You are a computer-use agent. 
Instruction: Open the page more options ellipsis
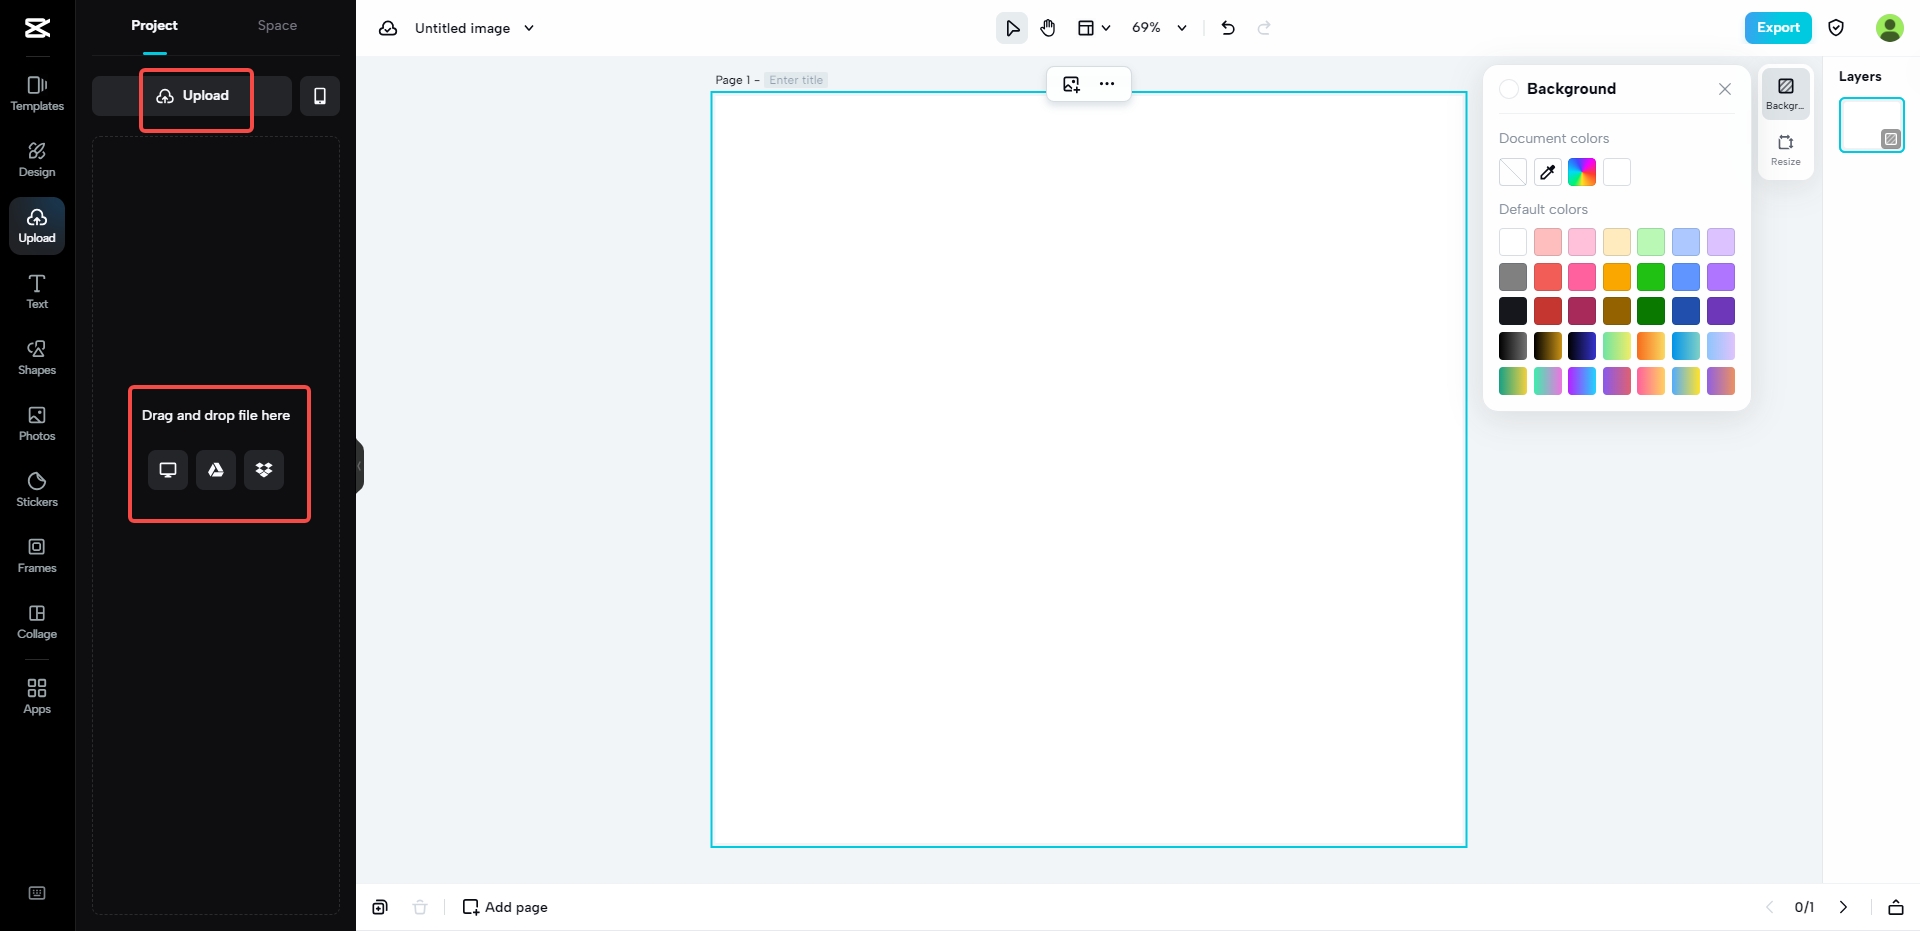pos(1107,84)
